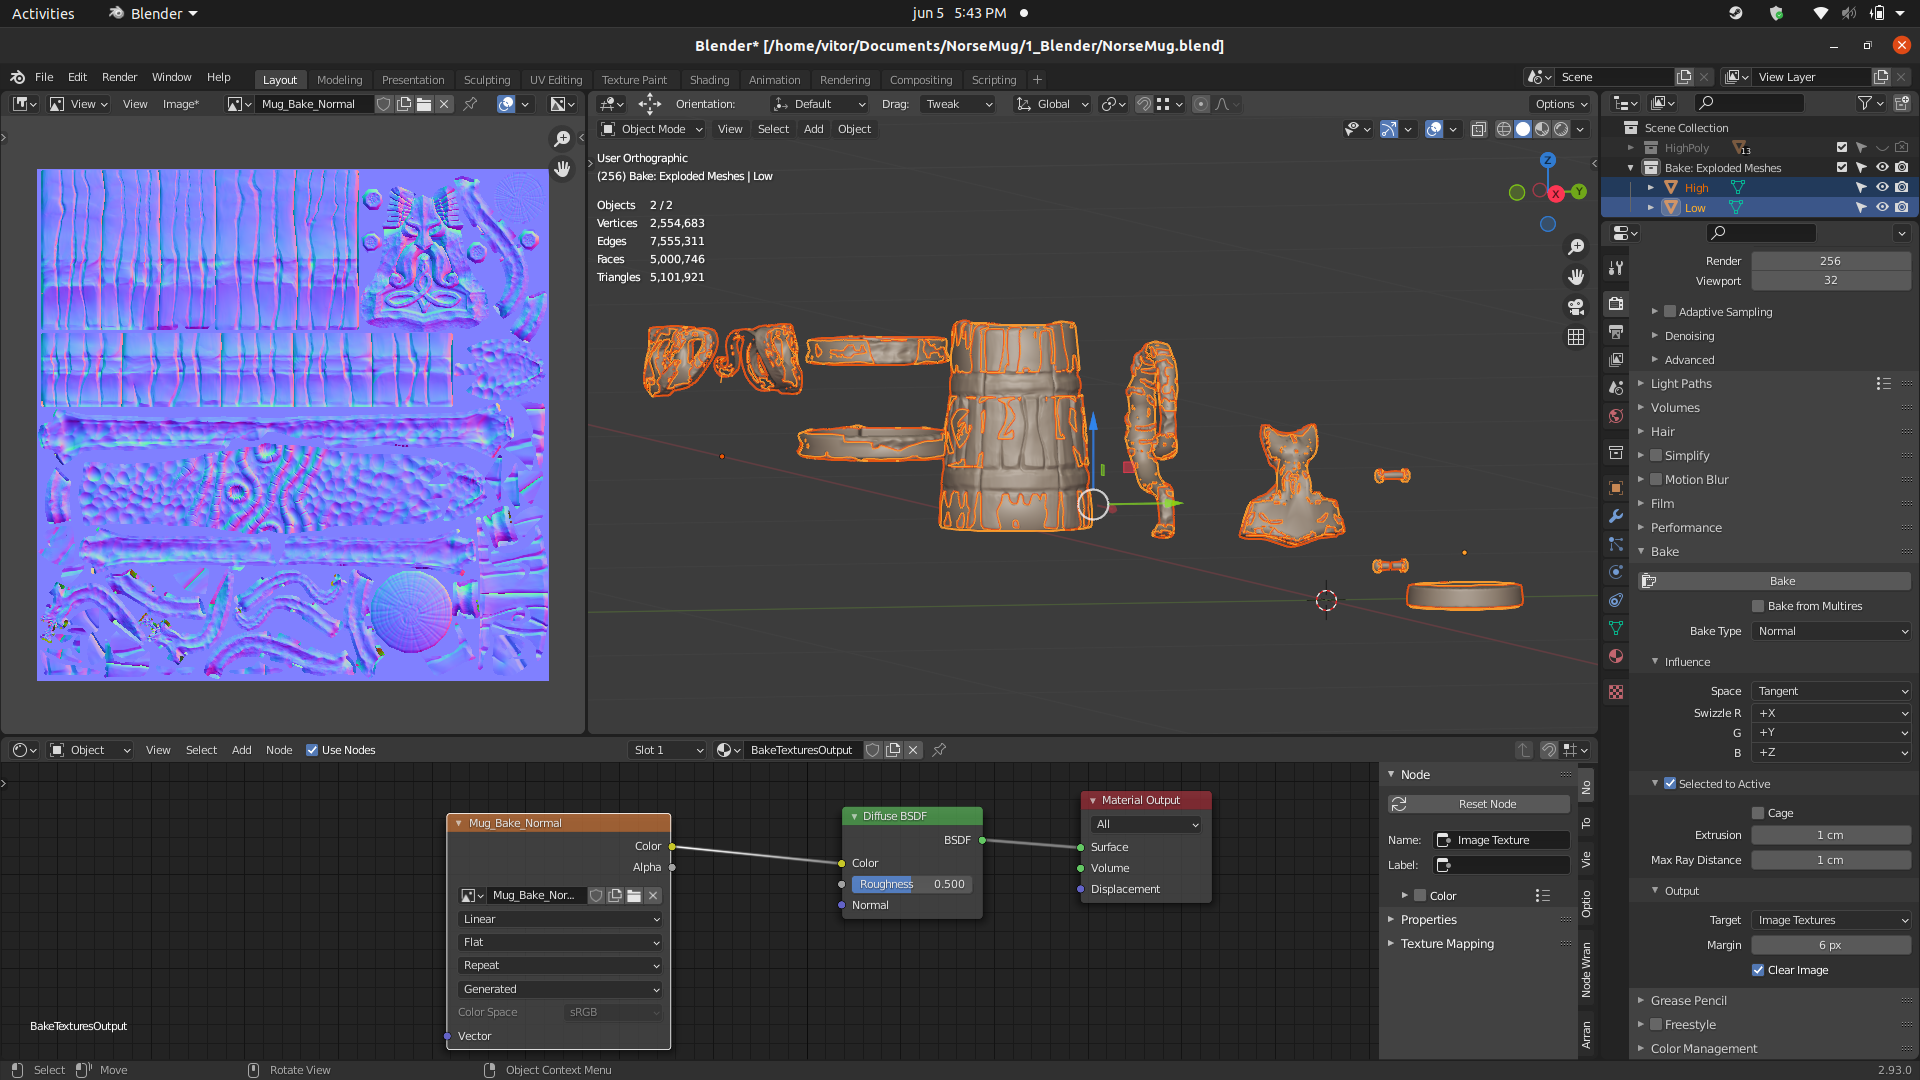Click the viewport camera view icon
This screenshot has width=1920, height=1080.
click(1576, 307)
